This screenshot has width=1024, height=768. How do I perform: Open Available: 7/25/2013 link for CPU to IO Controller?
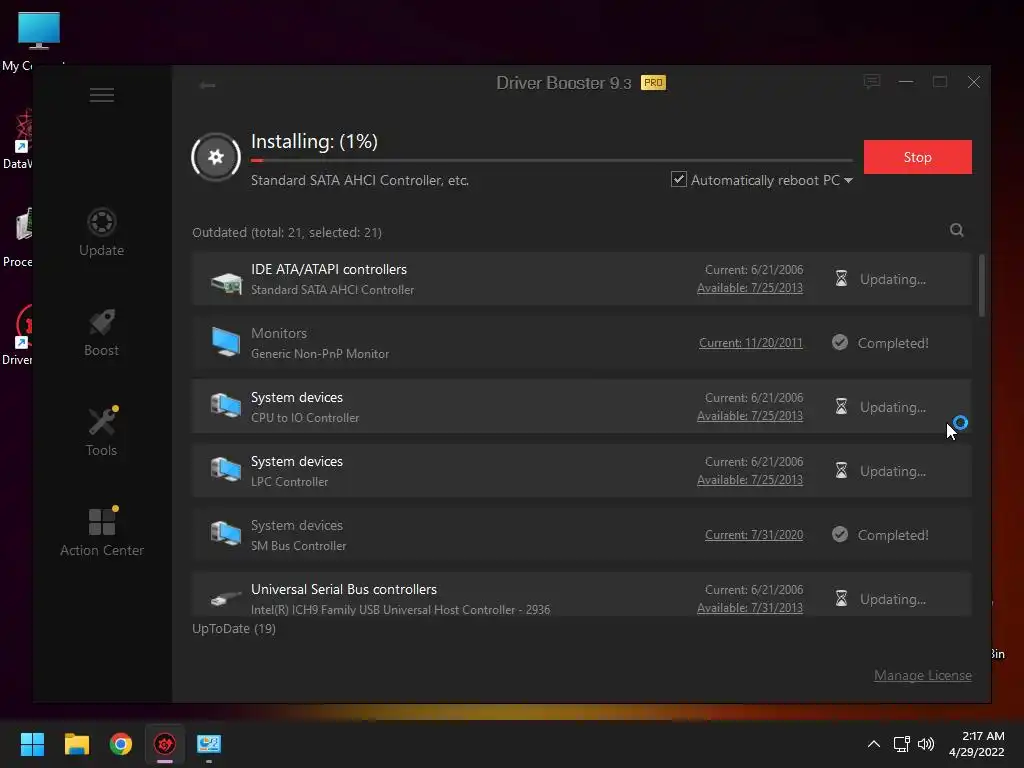click(750, 416)
